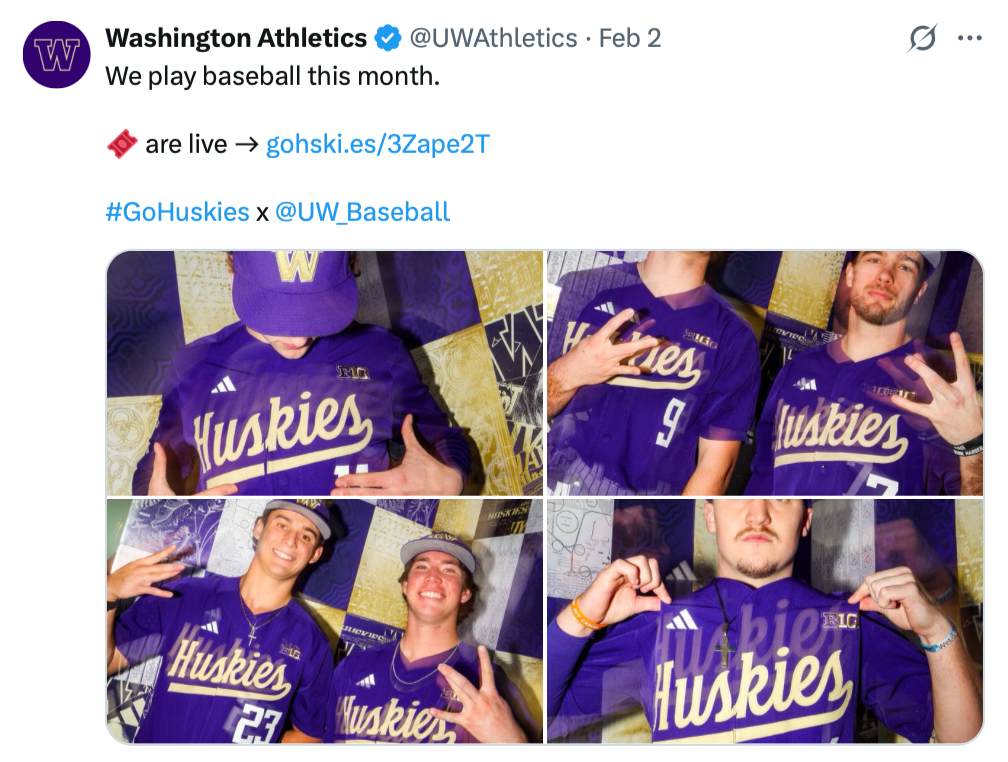This screenshot has height=762, width=1008.
Task: Open the top-right photo with jersey number 9
Action: click(x=764, y=372)
